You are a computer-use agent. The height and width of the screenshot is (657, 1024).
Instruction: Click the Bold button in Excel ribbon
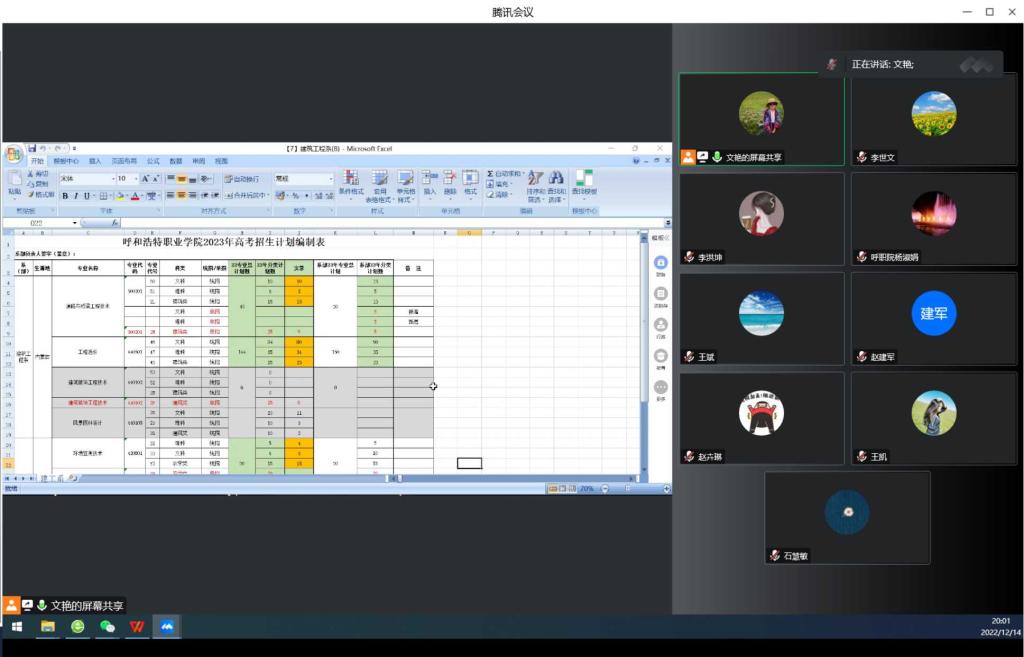coord(65,196)
